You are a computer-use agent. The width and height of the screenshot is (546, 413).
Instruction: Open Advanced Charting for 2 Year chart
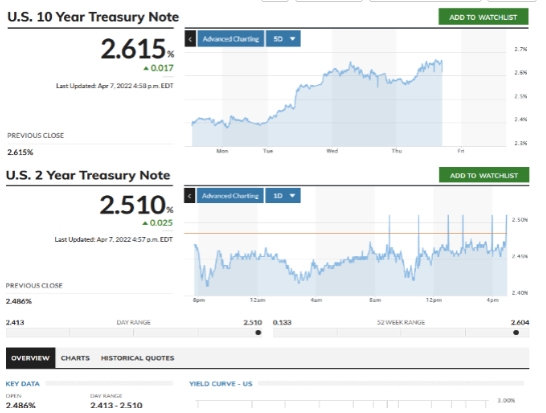click(x=230, y=196)
